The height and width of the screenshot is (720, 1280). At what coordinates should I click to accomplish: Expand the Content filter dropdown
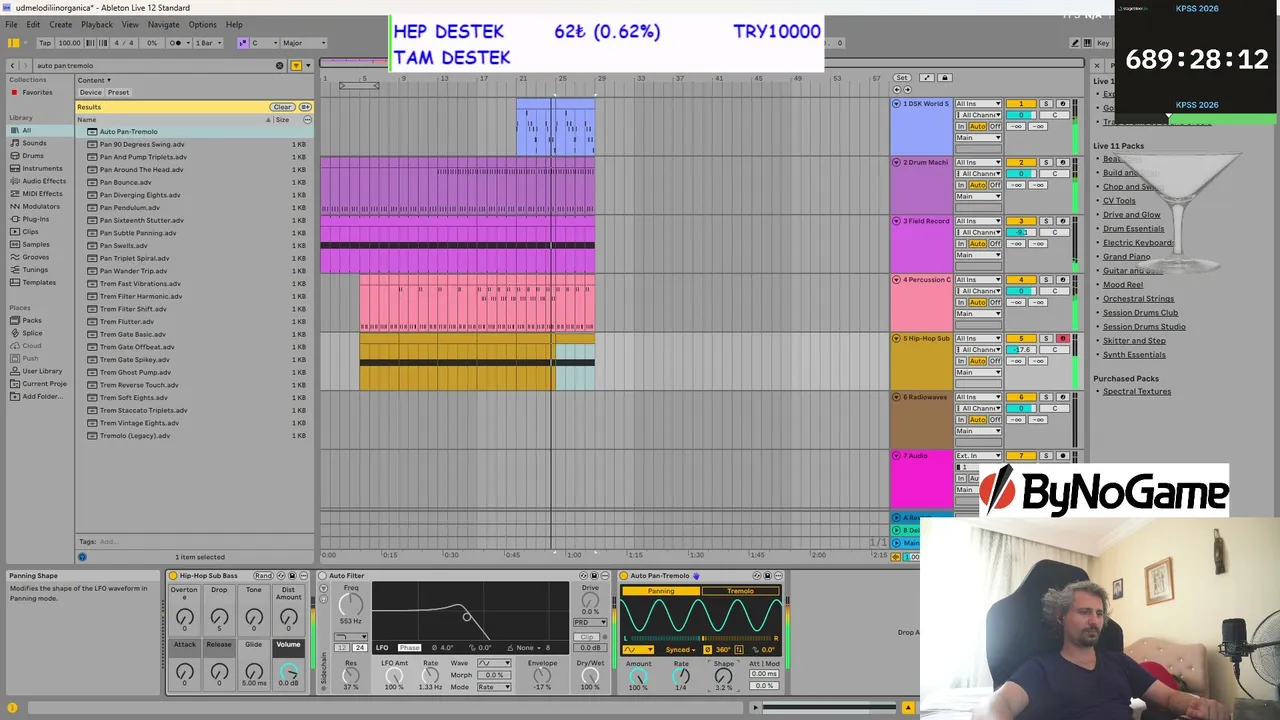pyautogui.click(x=94, y=80)
